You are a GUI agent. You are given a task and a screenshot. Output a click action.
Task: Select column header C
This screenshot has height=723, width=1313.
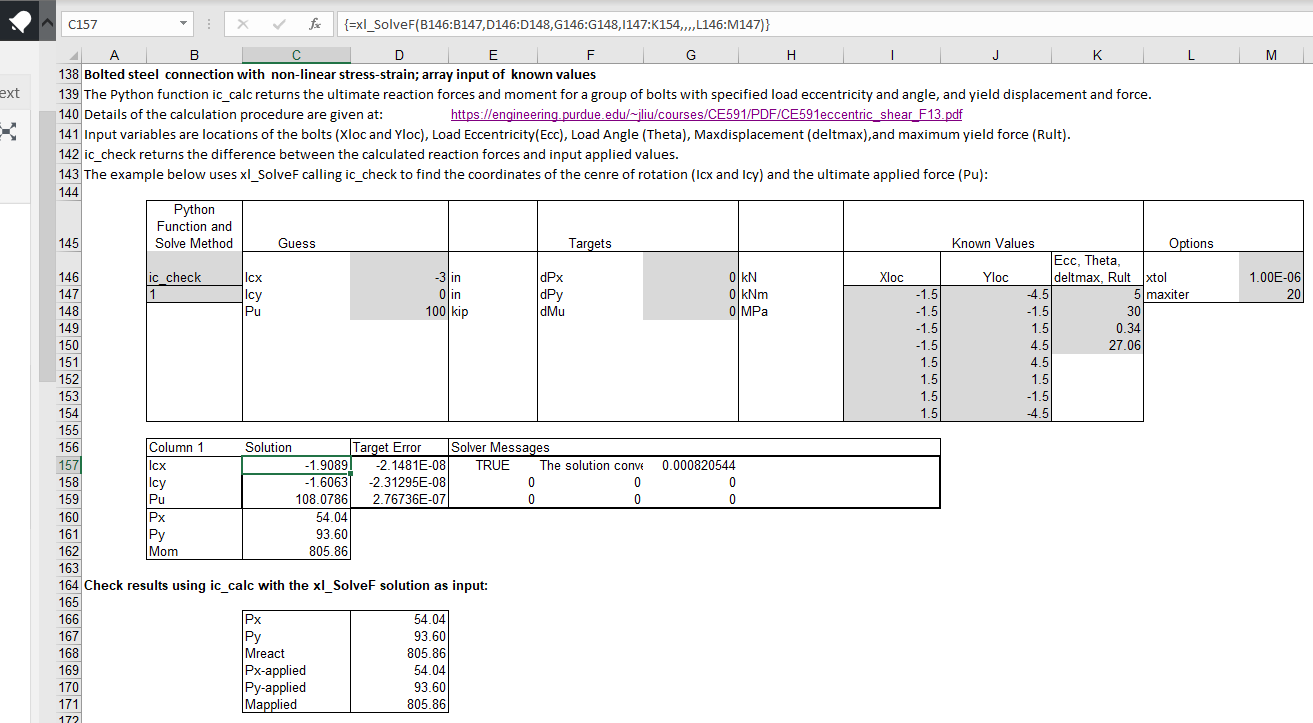coord(296,57)
